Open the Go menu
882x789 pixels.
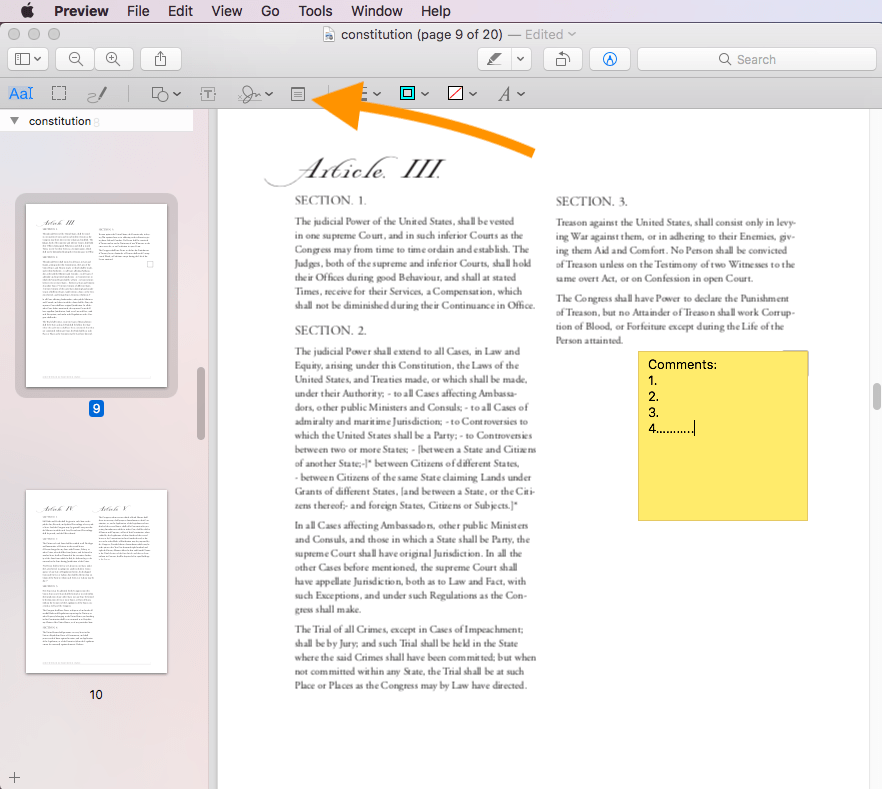270,11
